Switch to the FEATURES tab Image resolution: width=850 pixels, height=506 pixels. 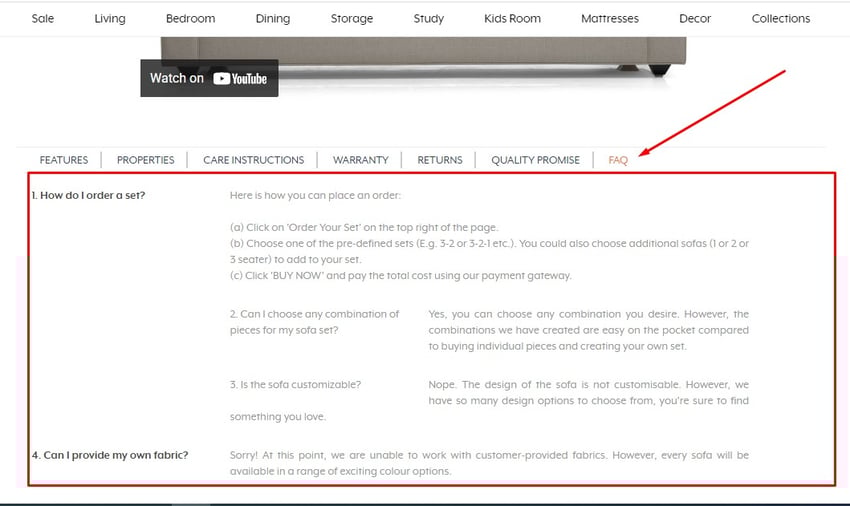coord(64,160)
